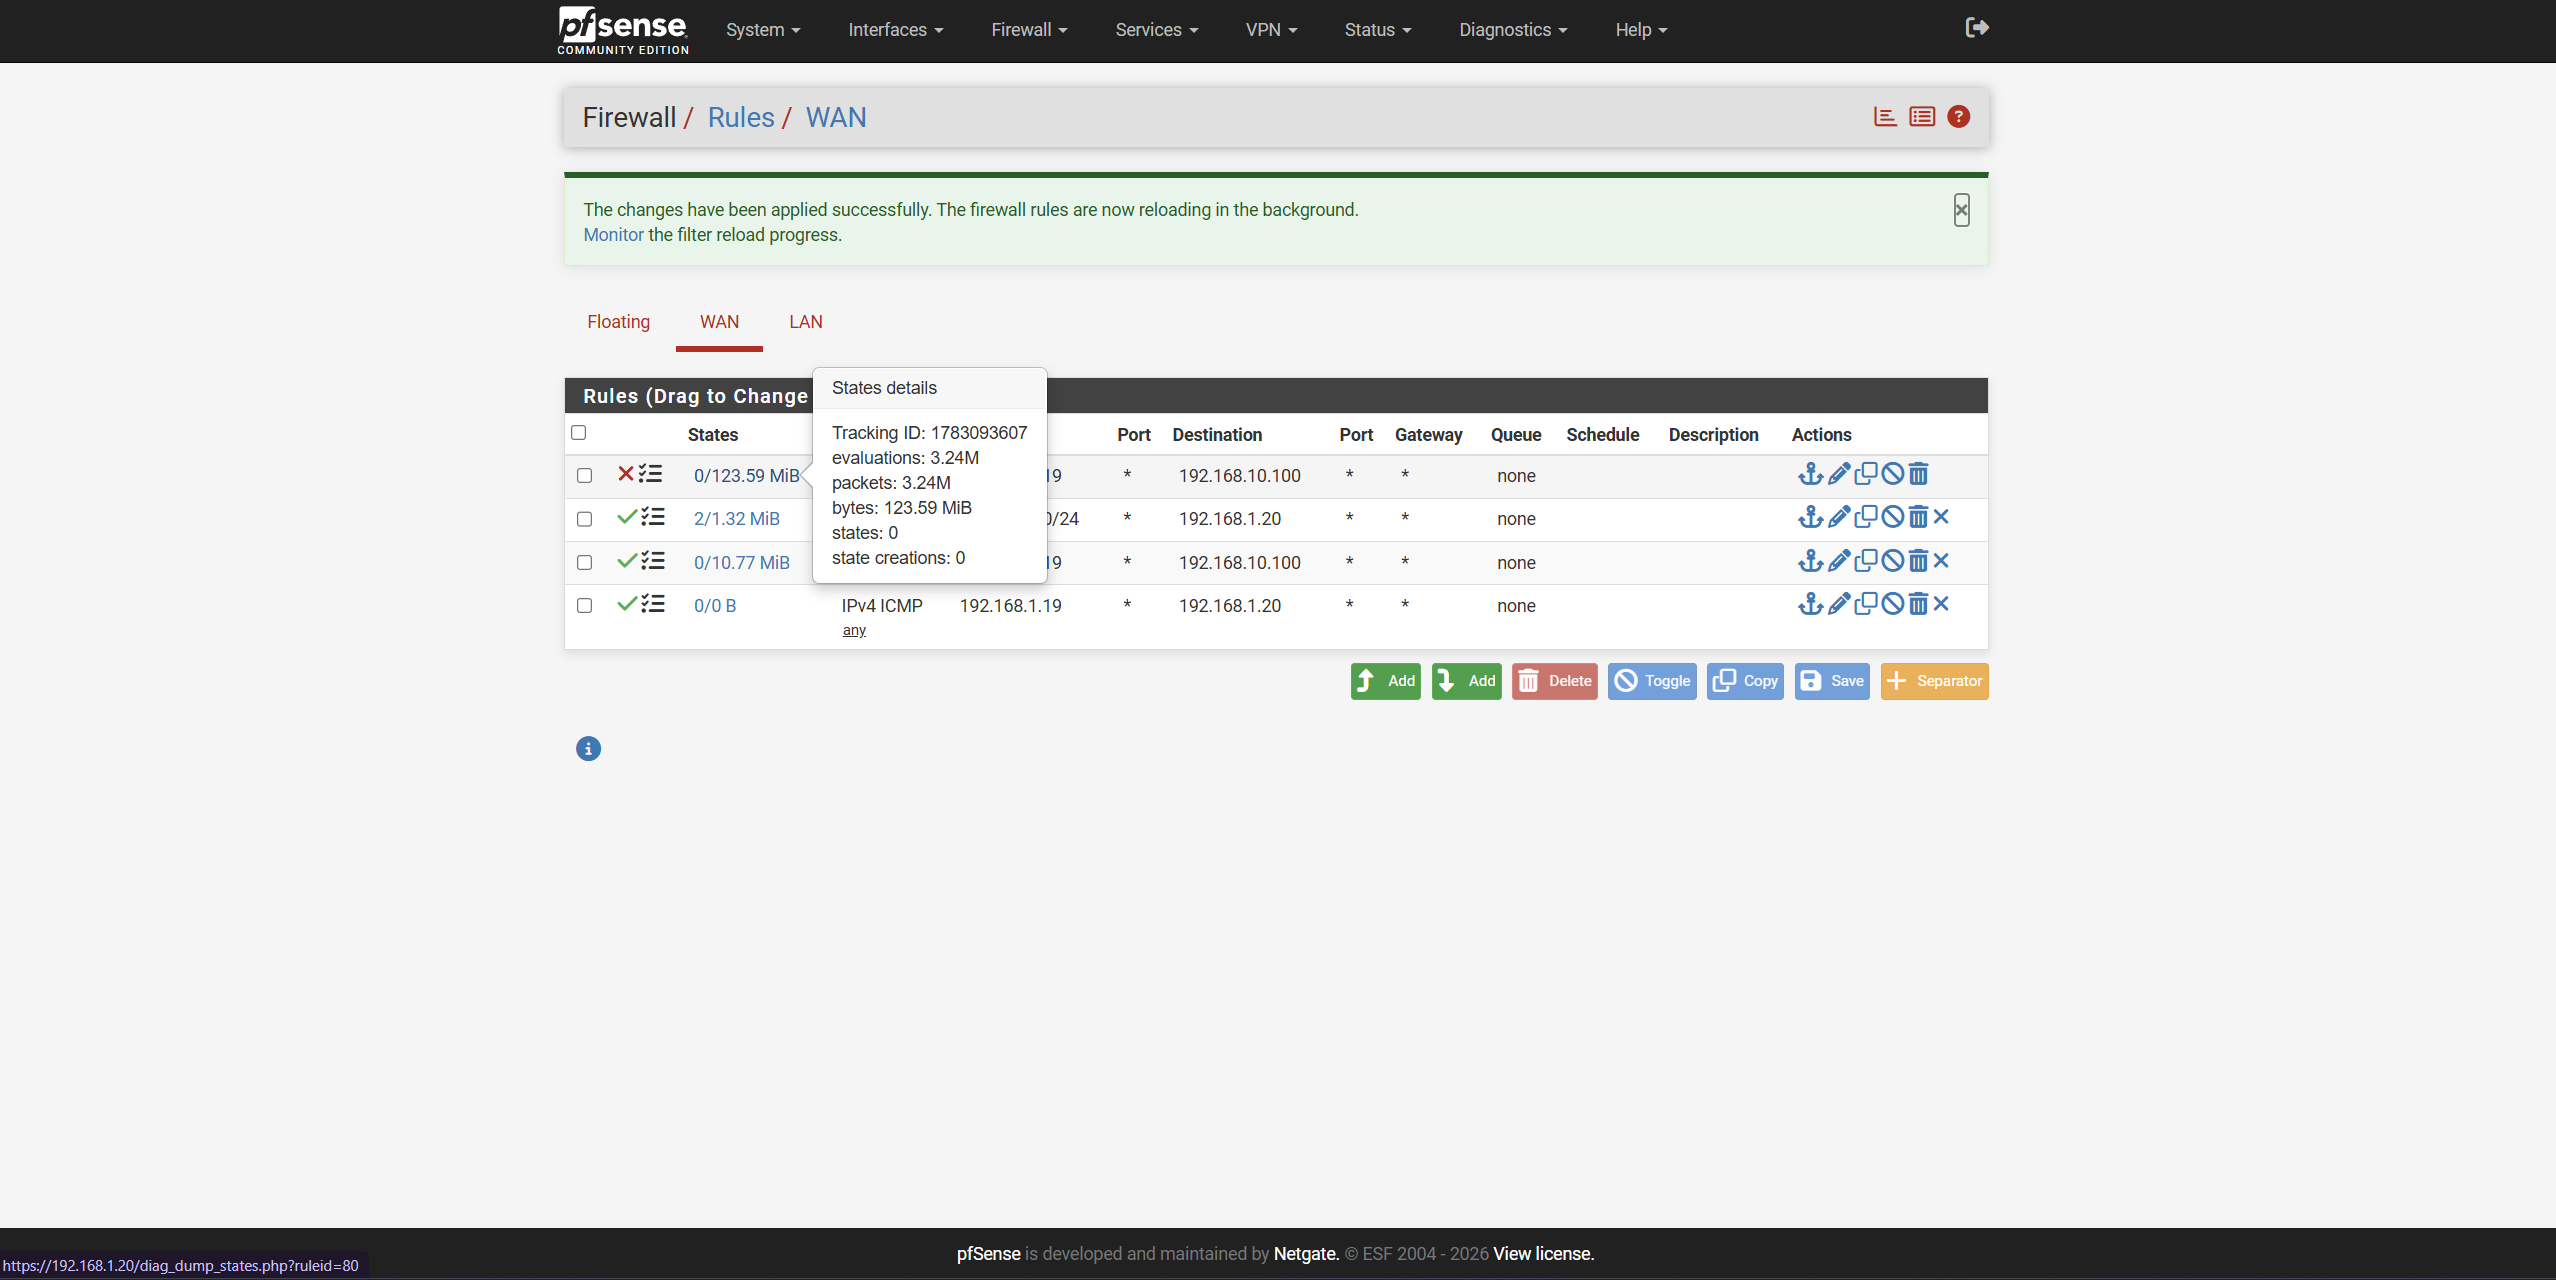Tick the select-all checkbox in table header
The image size is (2556, 1280).
(x=578, y=433)
